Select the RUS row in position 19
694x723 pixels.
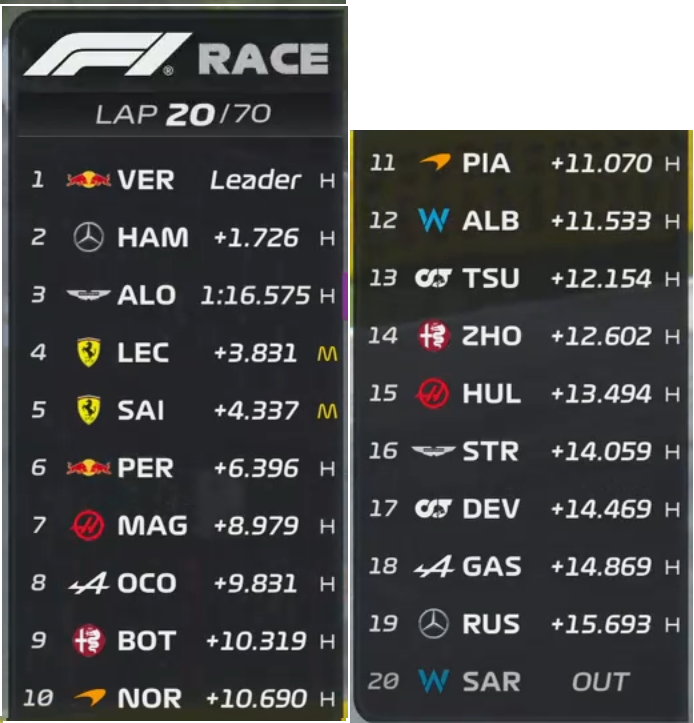[x=523, y=624]
